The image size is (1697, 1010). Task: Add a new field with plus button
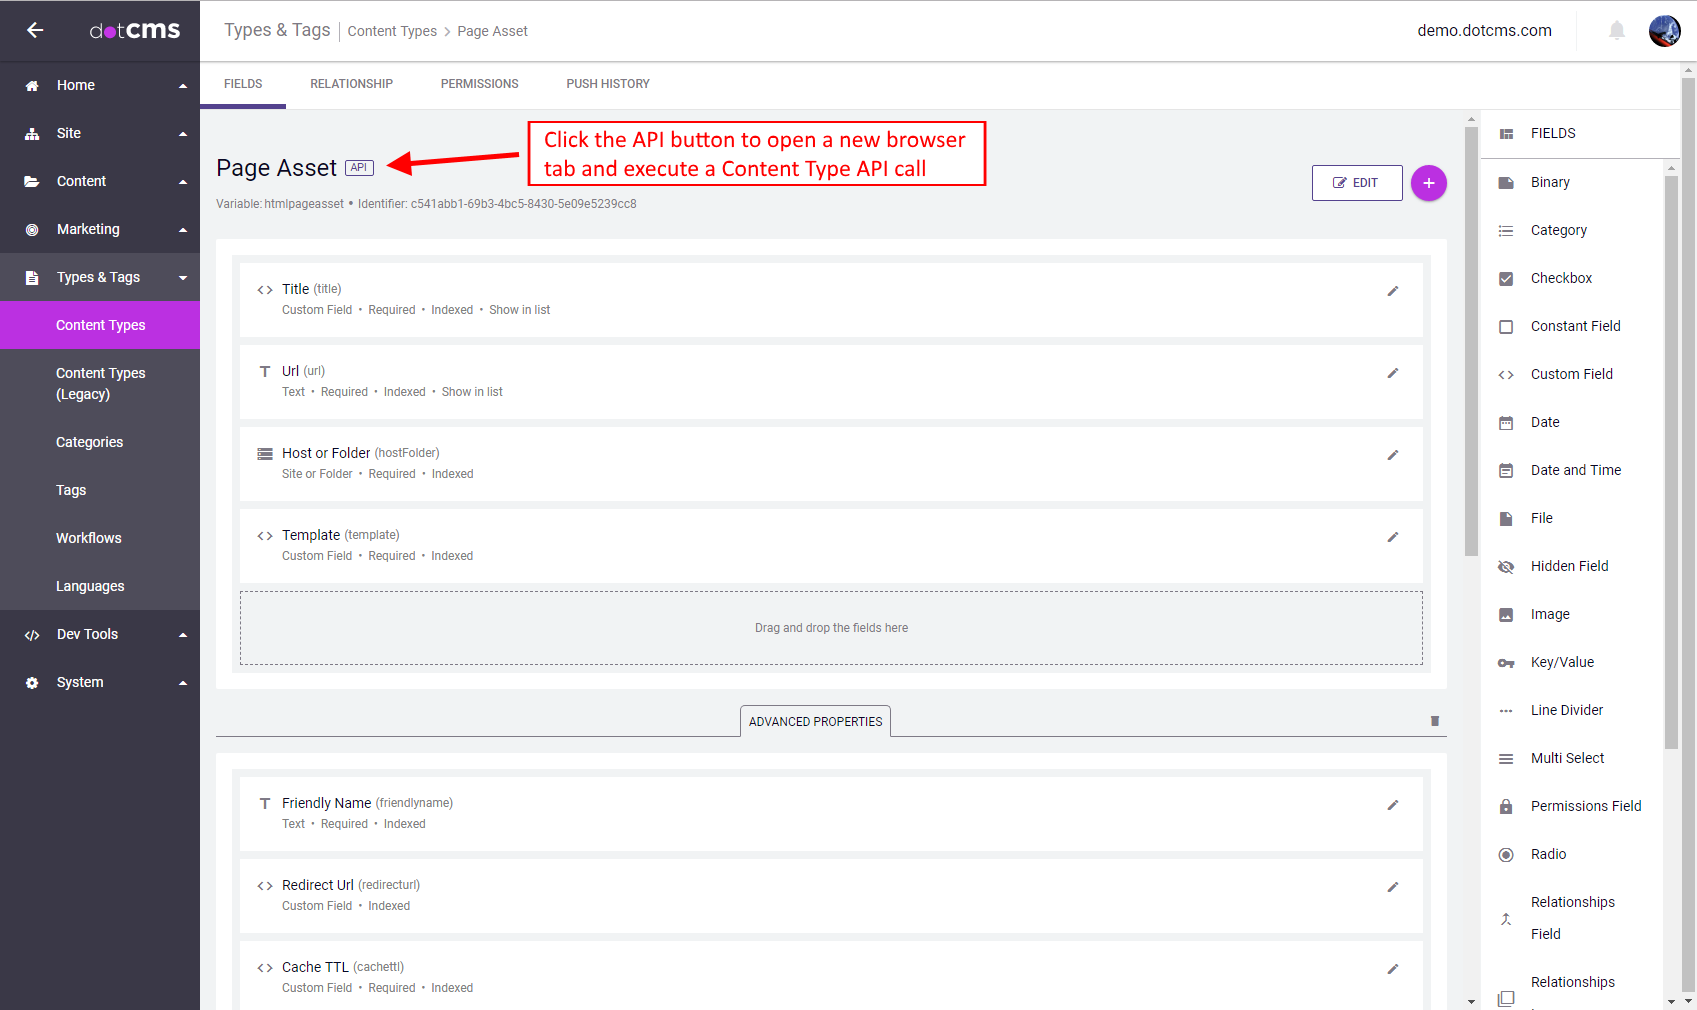(x=1429, y=183)
